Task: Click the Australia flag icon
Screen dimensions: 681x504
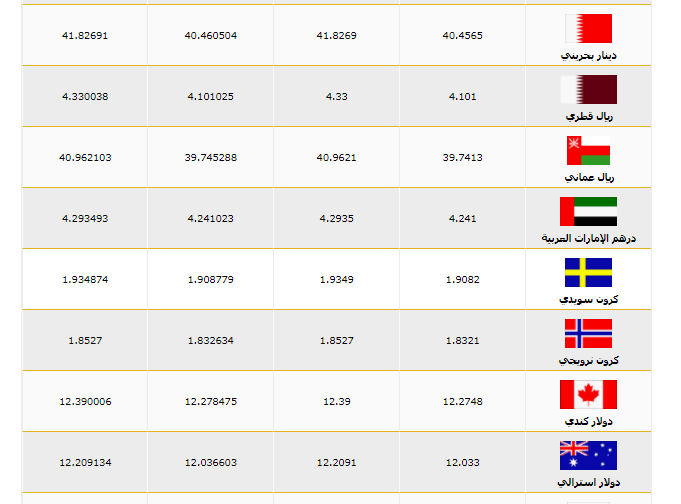Action: [x=588, y=456]
